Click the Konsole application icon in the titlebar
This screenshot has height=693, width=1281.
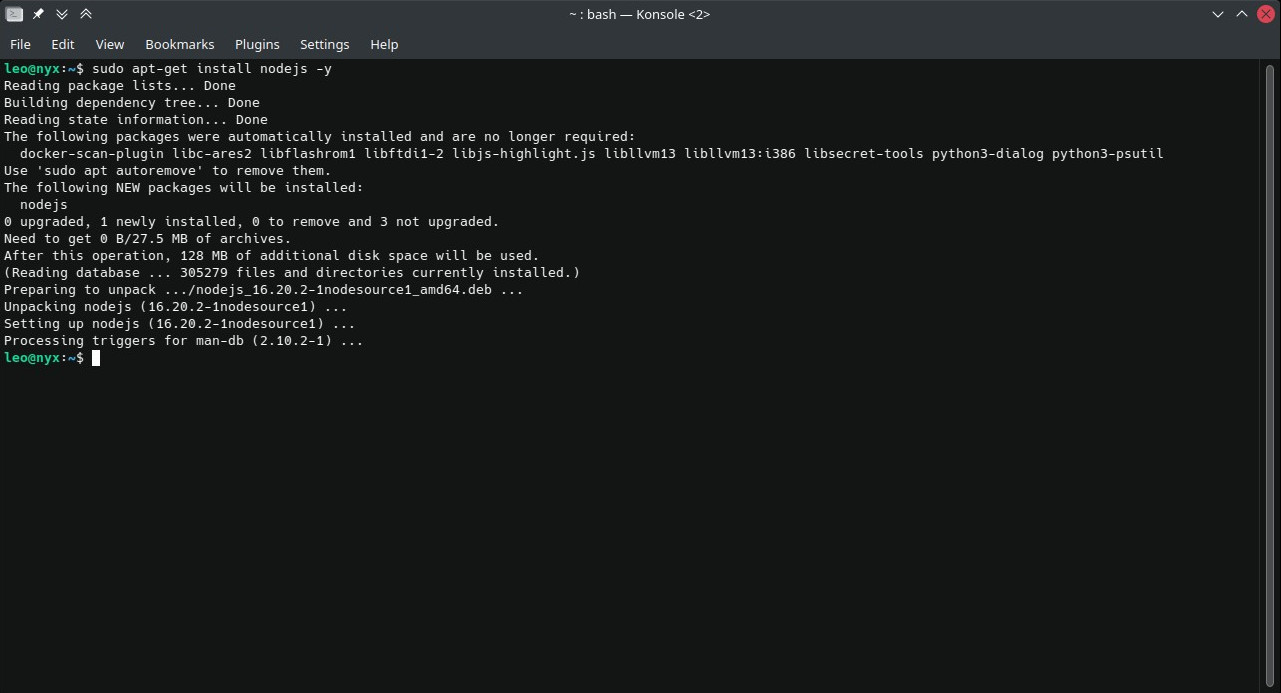click(x=13, y=14)
